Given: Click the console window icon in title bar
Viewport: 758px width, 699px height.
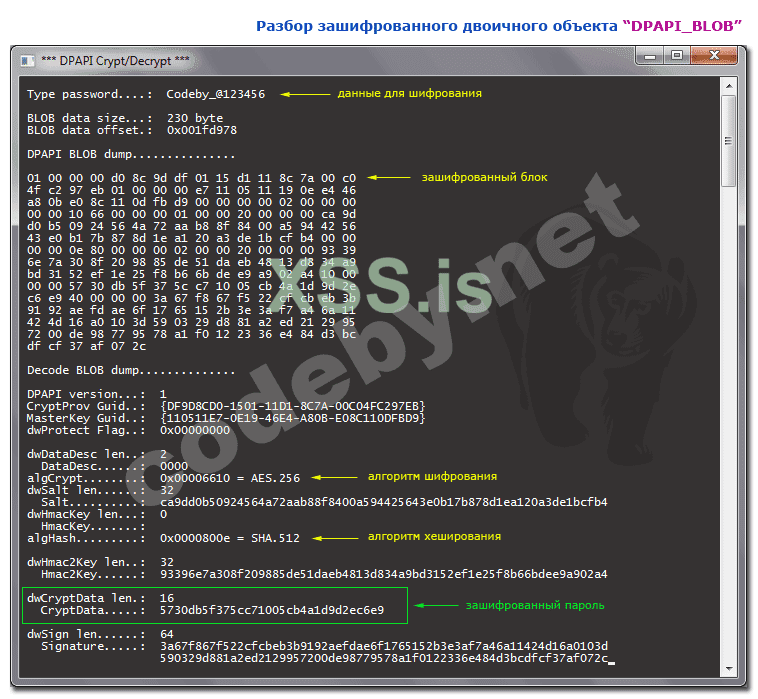Looking at the screenshot, I should click(x=27, y=61).
